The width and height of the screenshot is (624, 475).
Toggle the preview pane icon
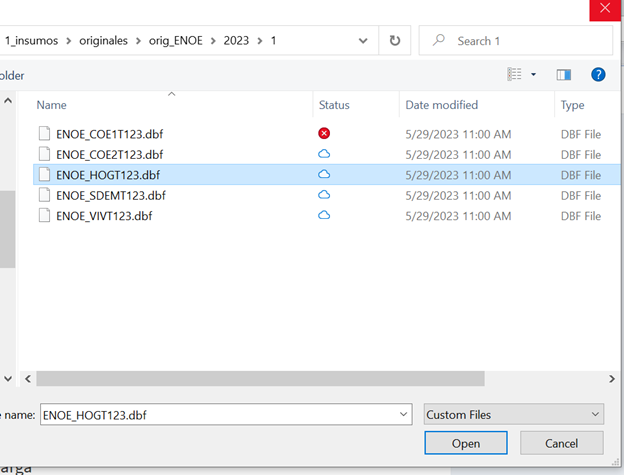tap(563, 75)
